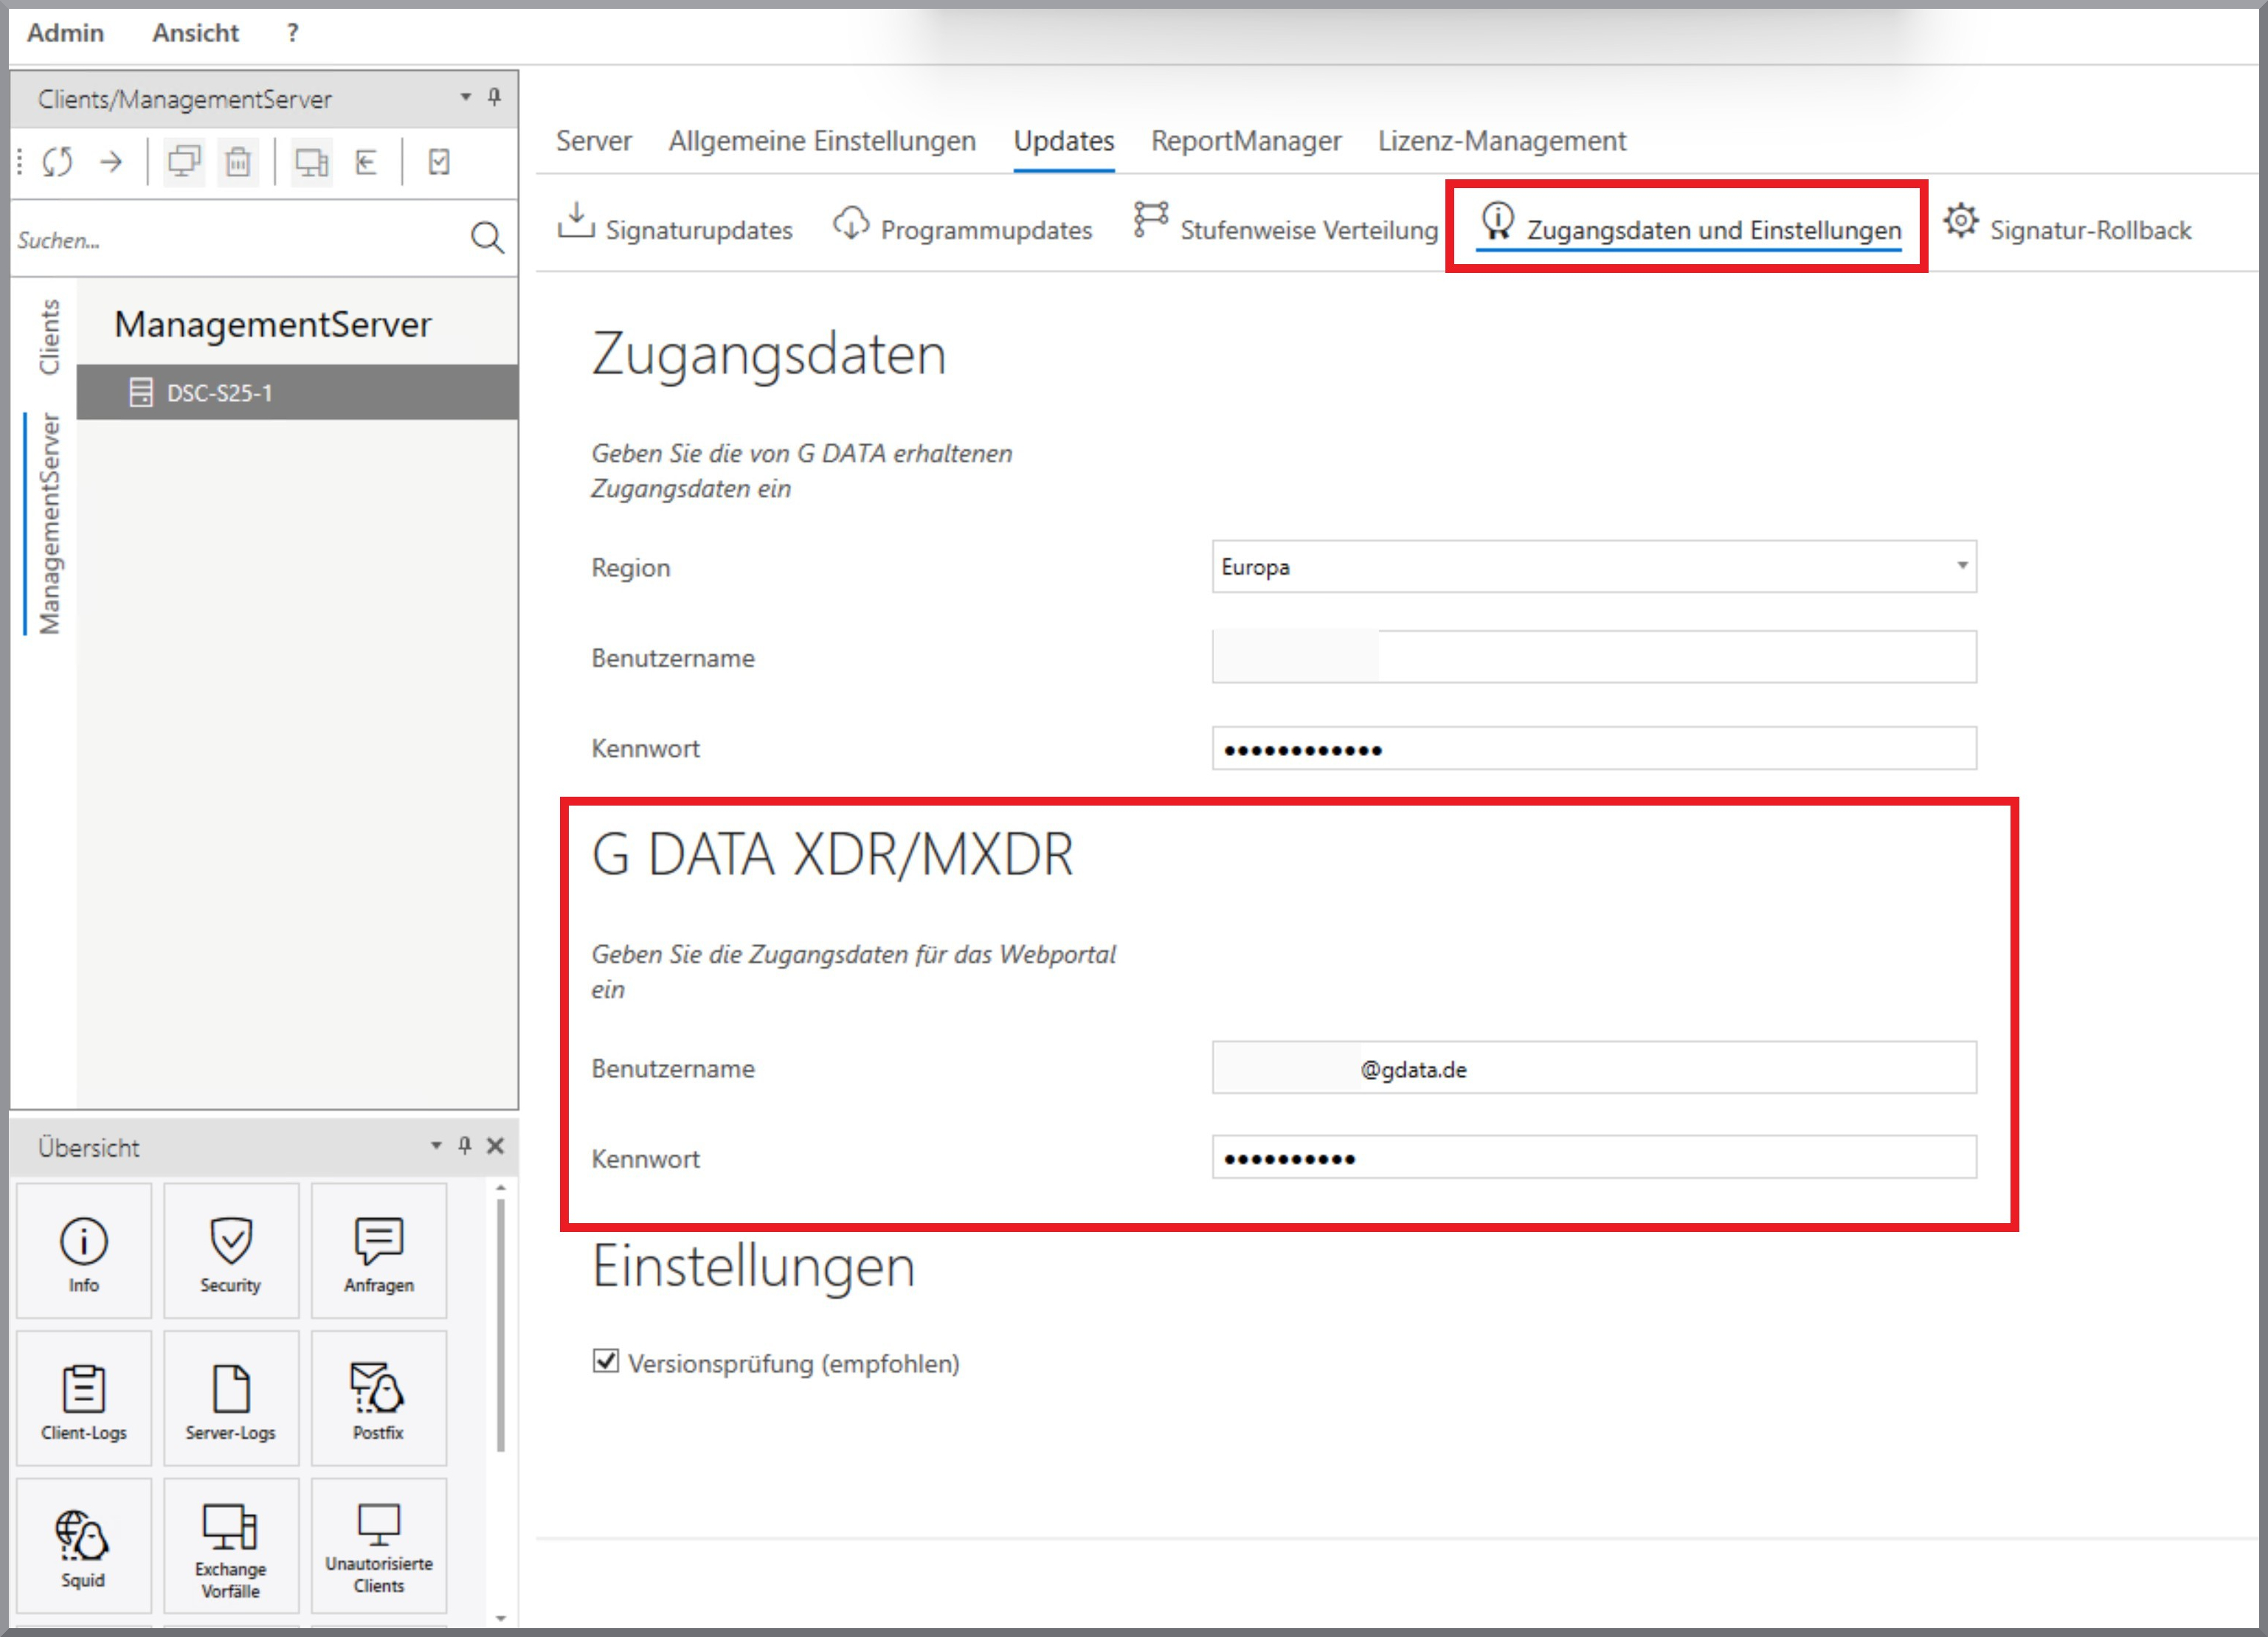Click the XDR/MXDR Benutzername field
The width and height of the screenshot is (2268, 1637).
click(1594, 1068)
